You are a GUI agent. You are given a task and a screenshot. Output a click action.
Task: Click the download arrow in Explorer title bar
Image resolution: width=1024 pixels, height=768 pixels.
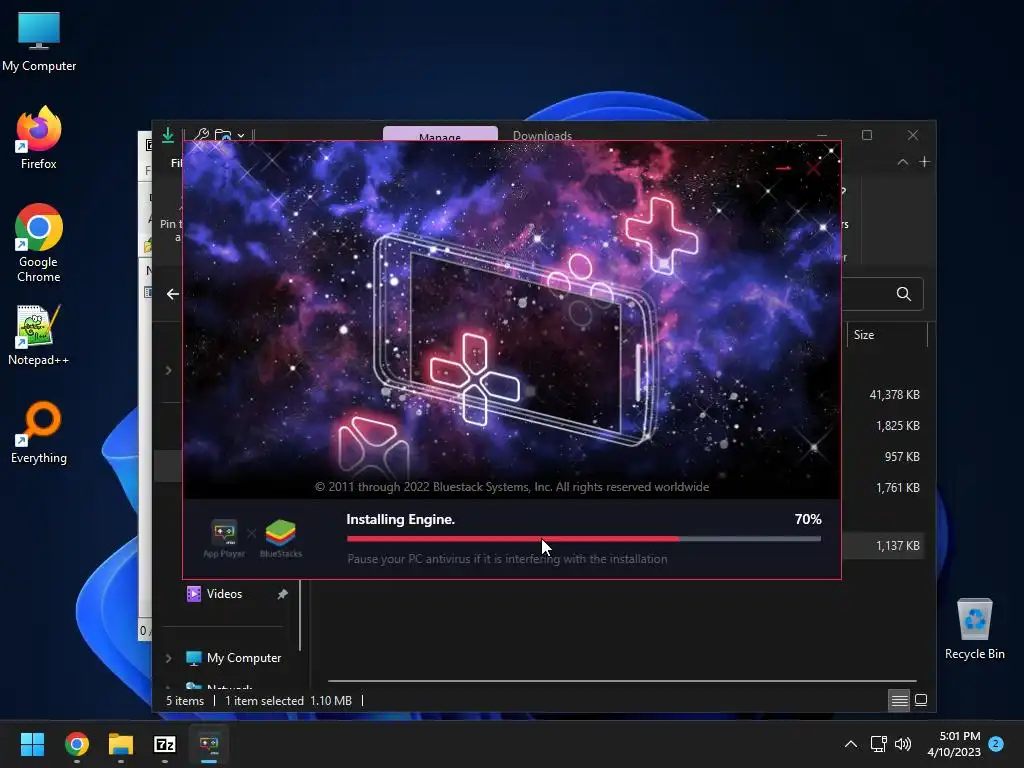(x=168, y=135)
